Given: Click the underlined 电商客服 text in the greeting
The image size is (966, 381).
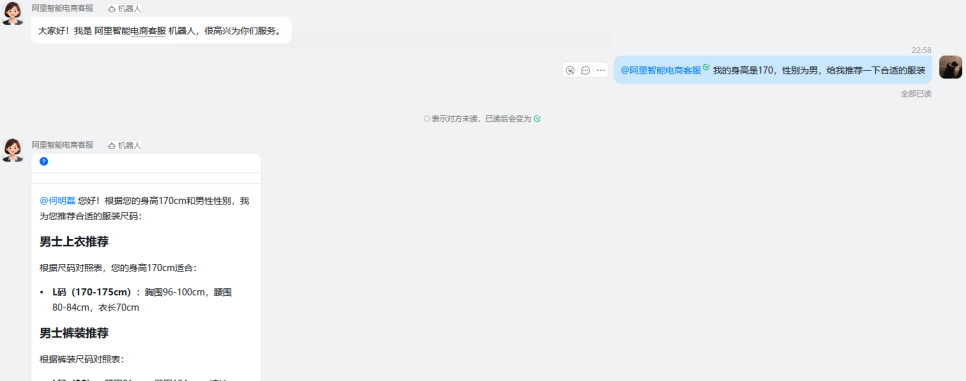Looking at the screenshot, I should point(148,31).
